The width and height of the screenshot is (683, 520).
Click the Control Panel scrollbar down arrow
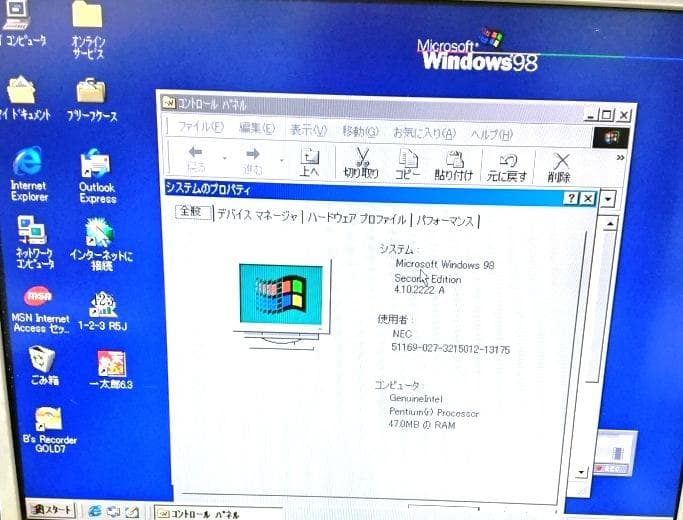(x=581, y=472)
